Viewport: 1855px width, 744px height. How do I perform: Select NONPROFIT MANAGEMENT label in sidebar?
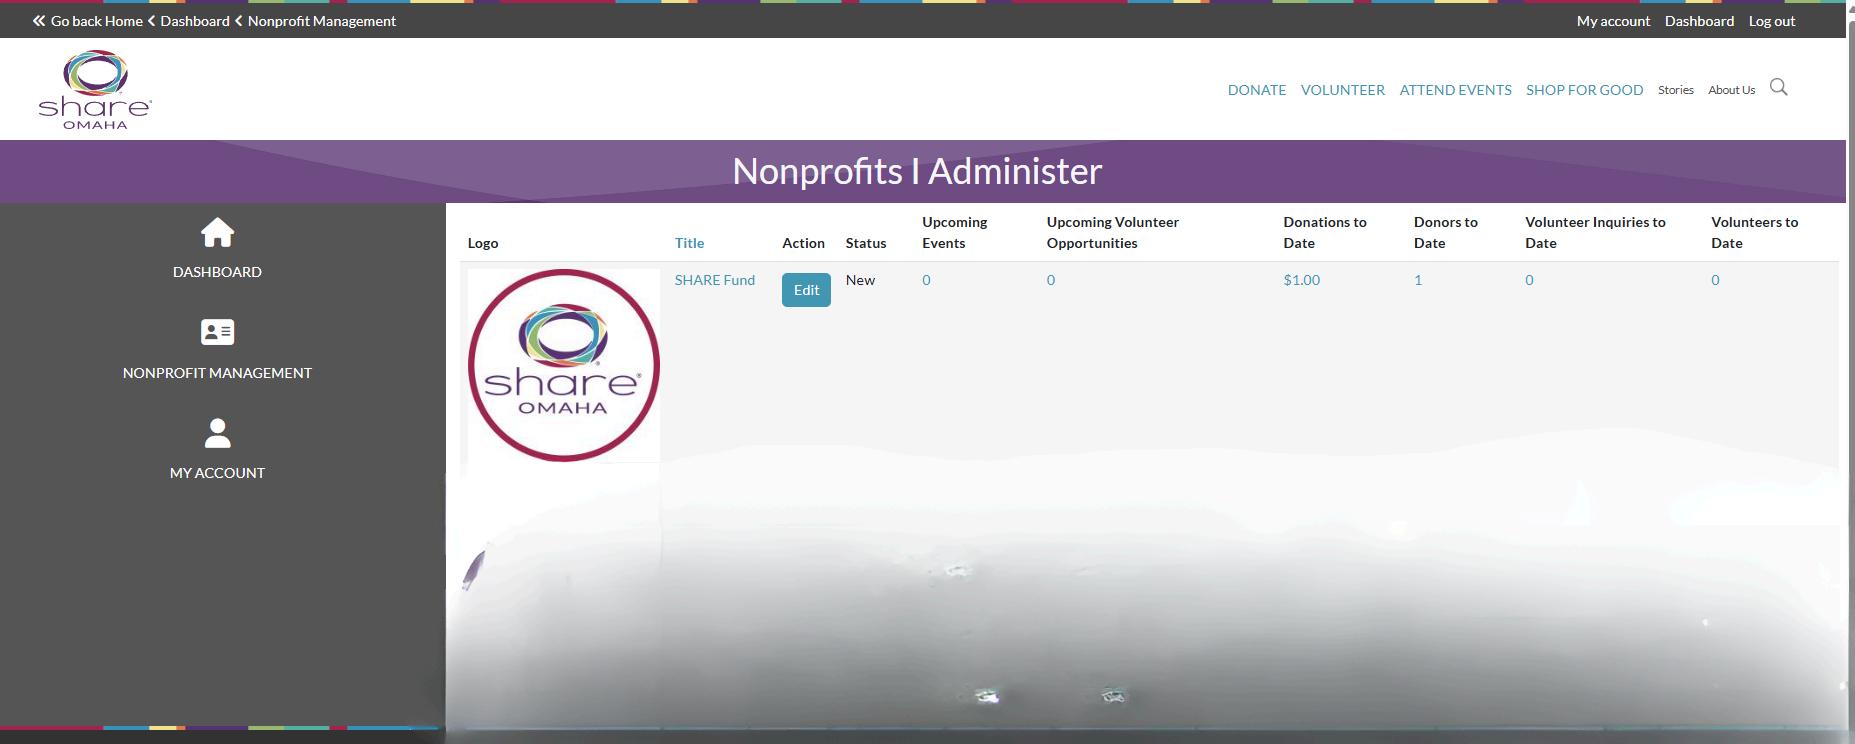tap(217, 373)
